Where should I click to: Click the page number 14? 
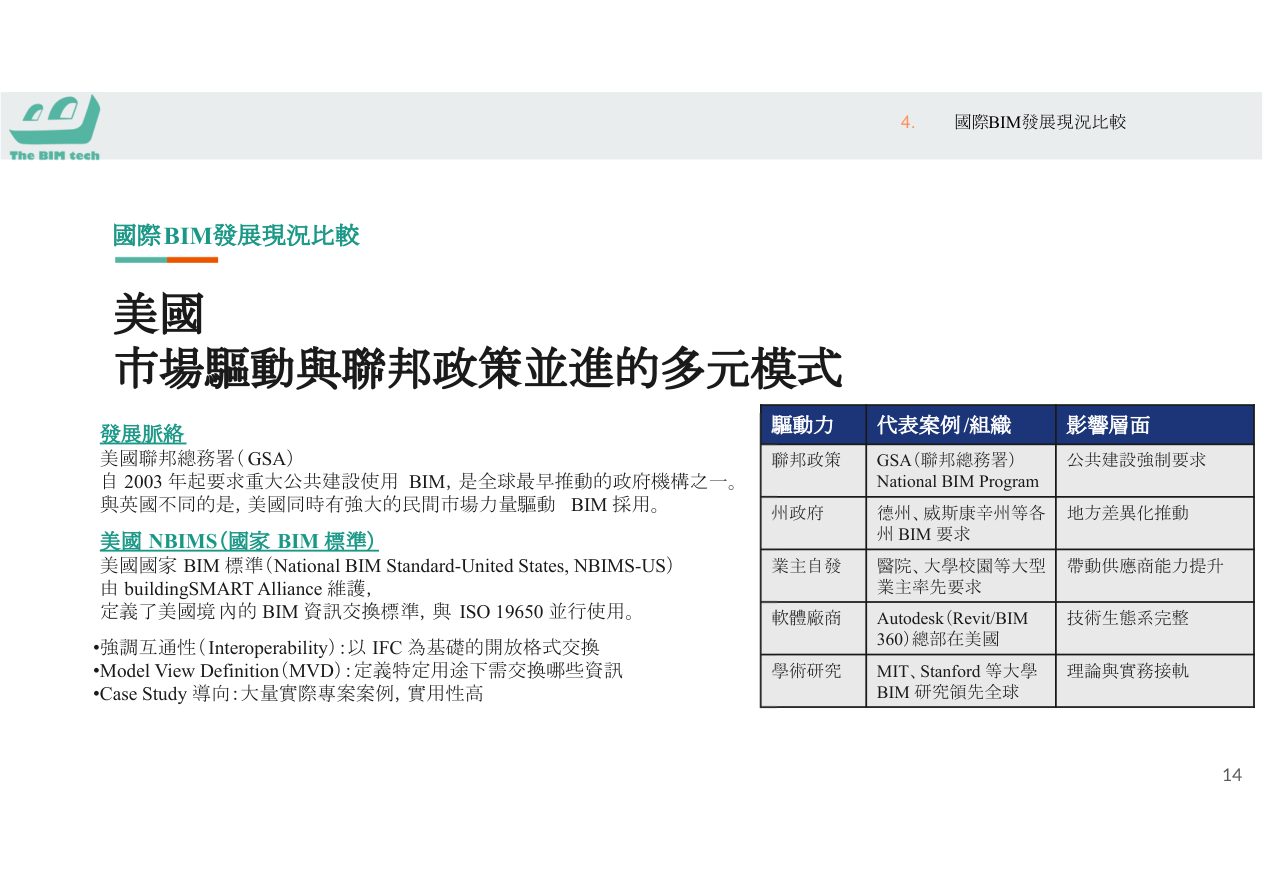[x=1232, y=775]
